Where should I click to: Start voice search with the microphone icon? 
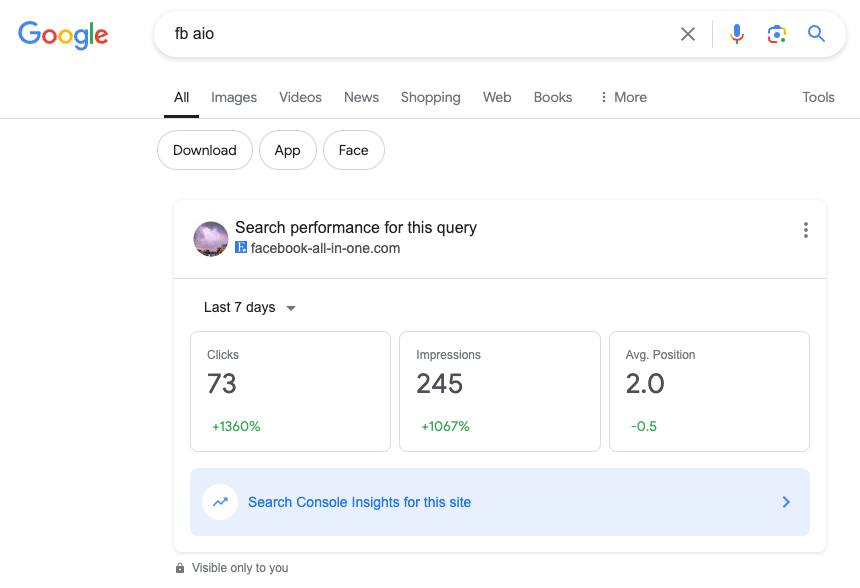[x=737, y=34]
